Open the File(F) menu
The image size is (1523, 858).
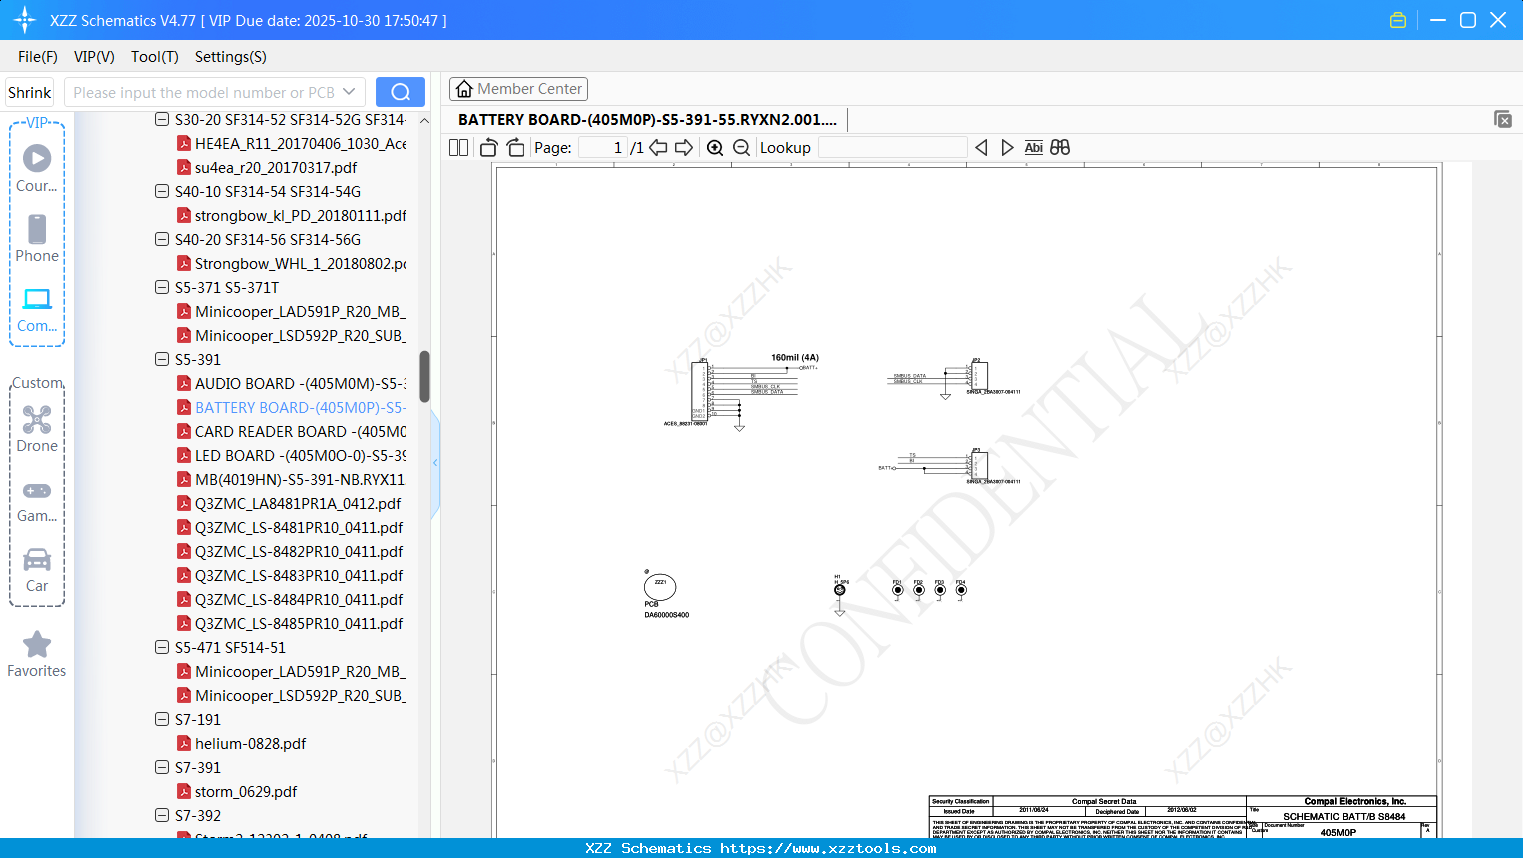tap(38, 57)
